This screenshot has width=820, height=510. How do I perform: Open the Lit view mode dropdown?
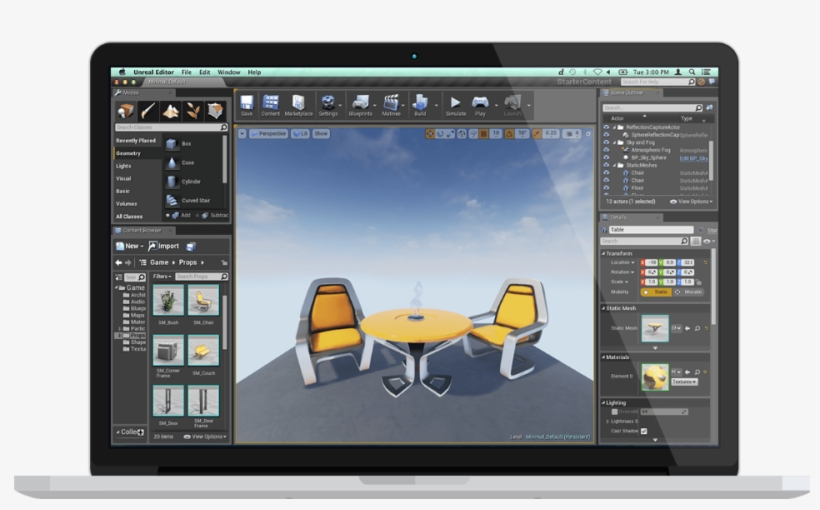300,134
